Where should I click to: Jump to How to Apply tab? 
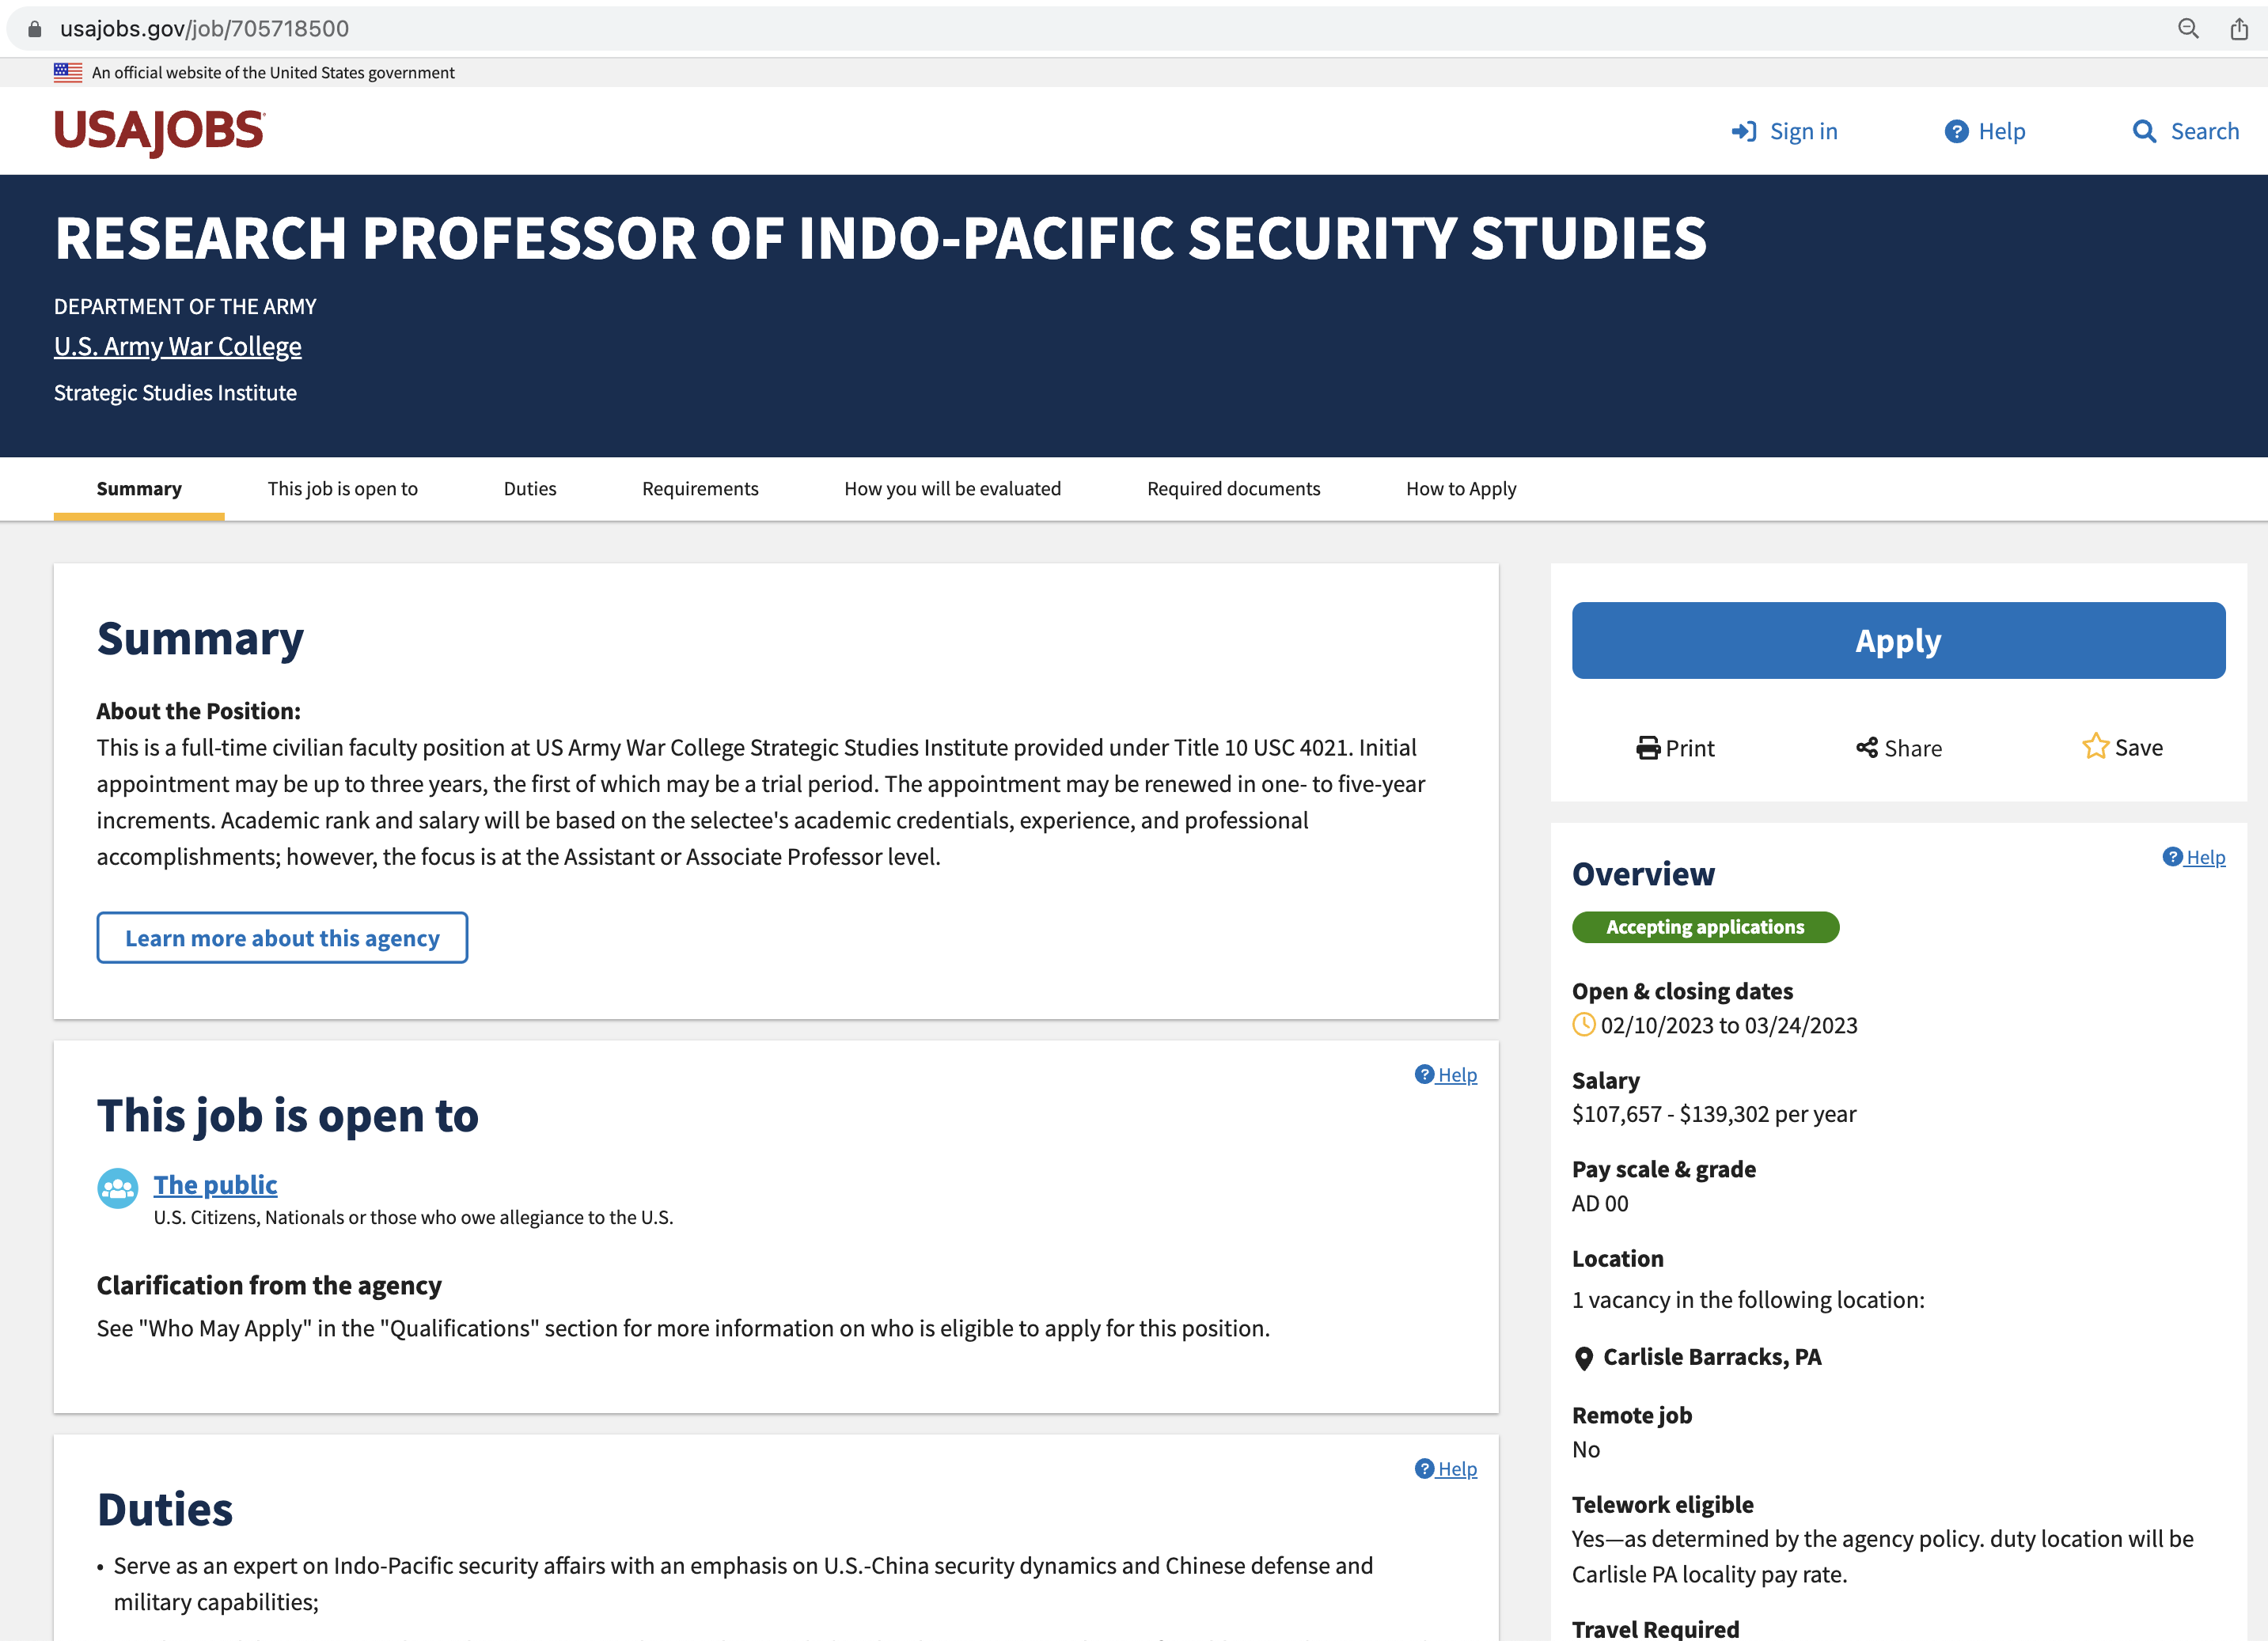1461,489
